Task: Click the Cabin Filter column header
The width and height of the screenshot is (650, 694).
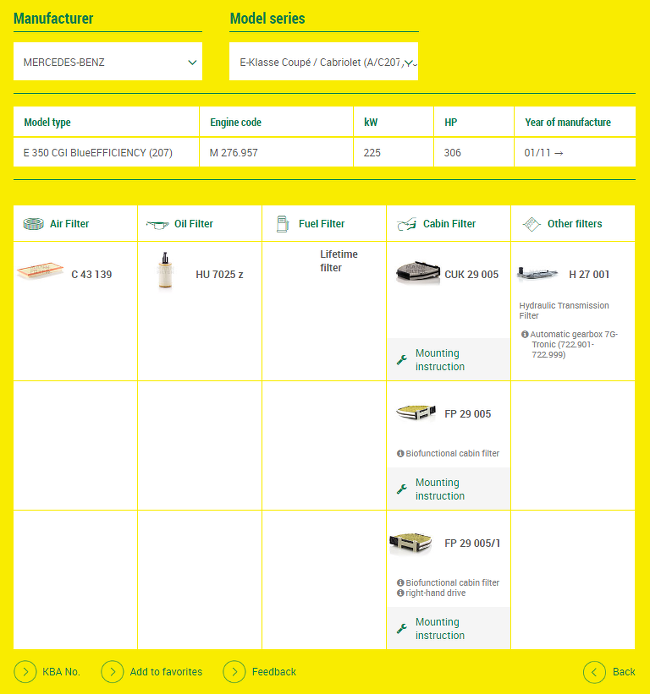Action: (449, 224)
